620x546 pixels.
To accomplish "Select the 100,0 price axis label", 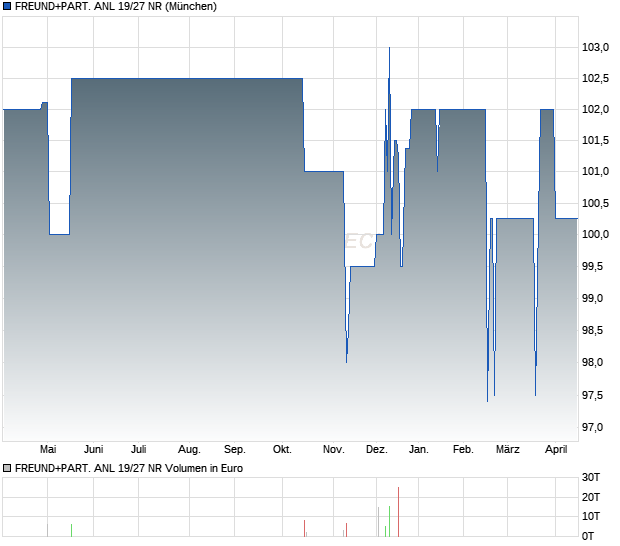I will (595, 234).
